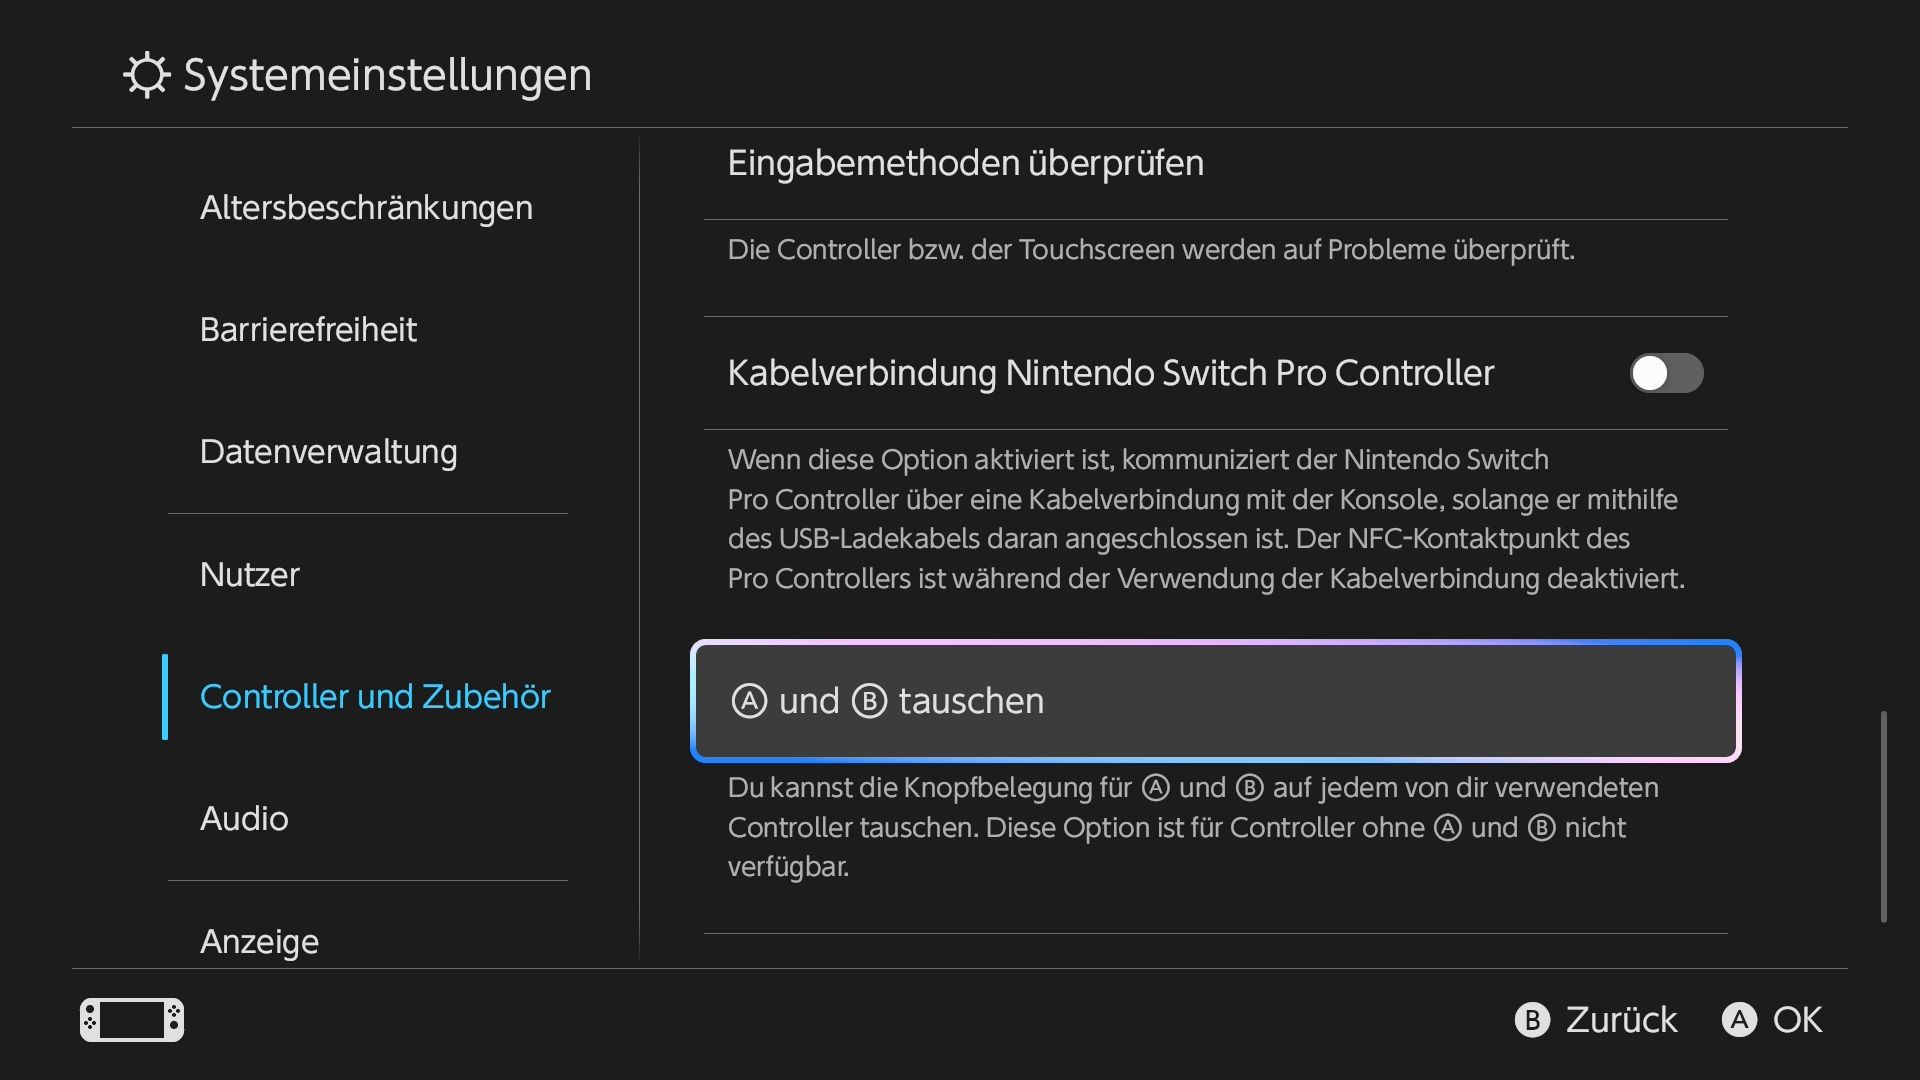Select Nutzer in the sidebar

point(249,575)
